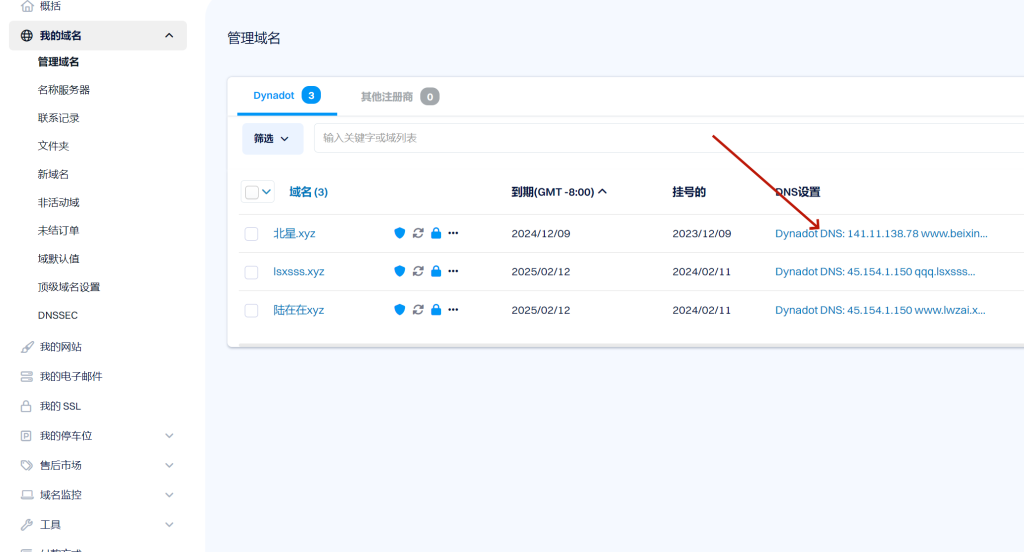This screenshot has width=1024, height=552.
Task: Expand the 域名监控 sidebar section
Action: [x=169, y=495]
